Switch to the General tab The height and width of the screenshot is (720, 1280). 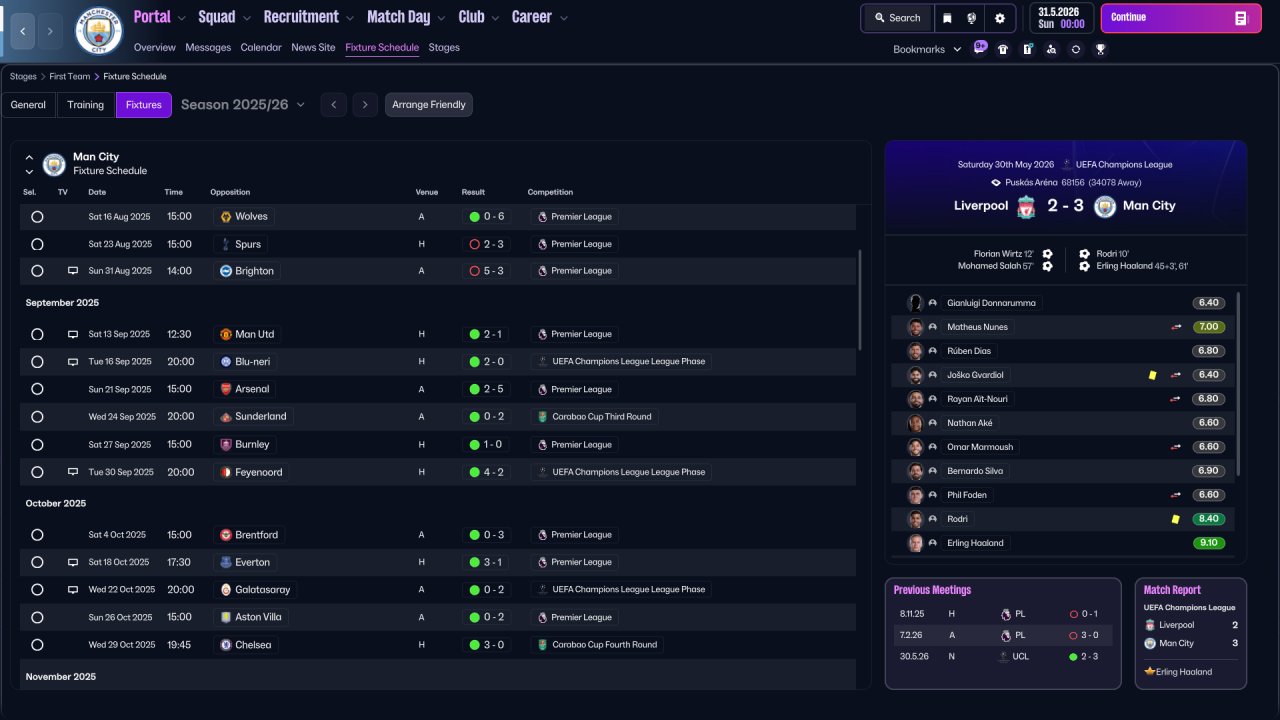click(x=28, y=105)
